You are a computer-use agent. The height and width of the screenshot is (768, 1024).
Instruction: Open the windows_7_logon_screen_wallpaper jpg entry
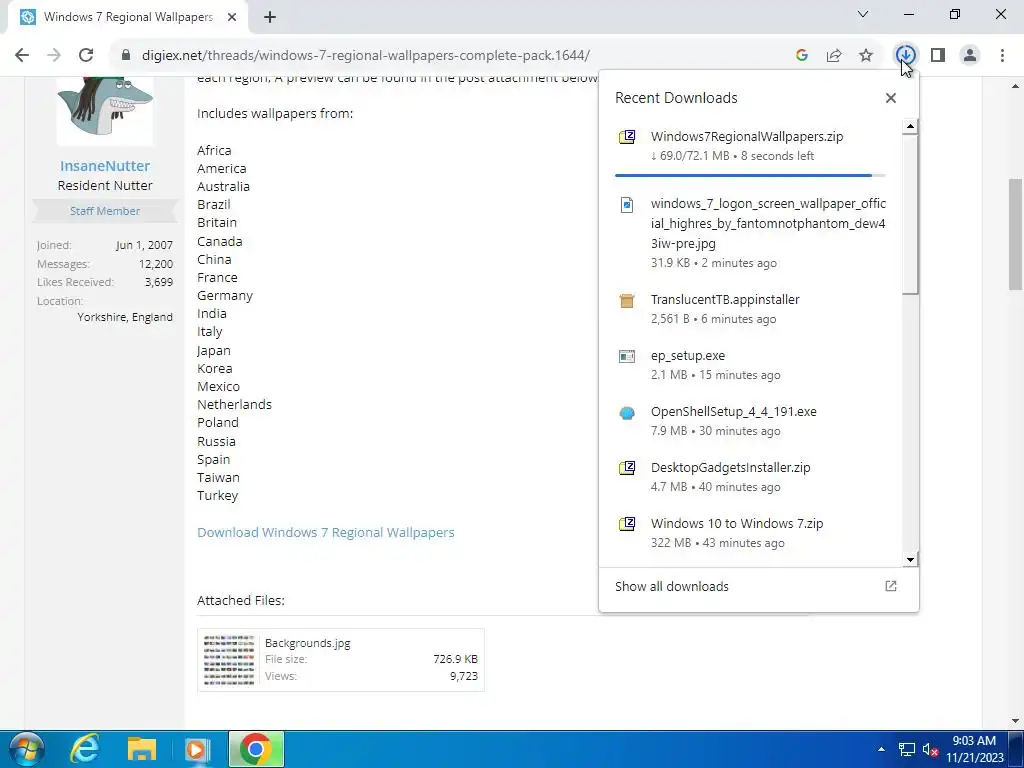point(750,232)
